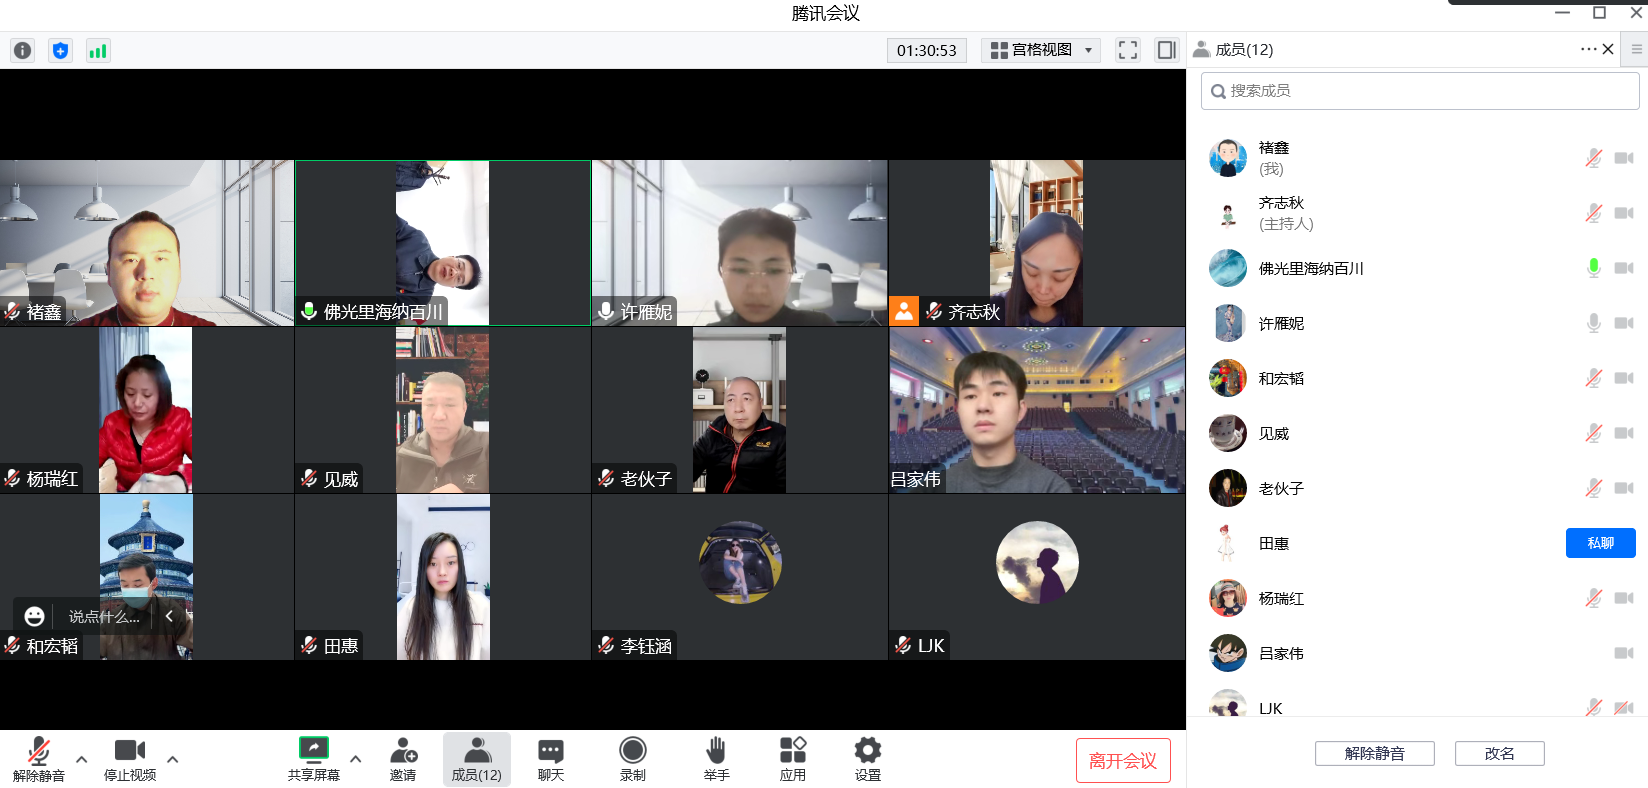
Task: Open the meeting info icon
Action: (22, 50)
